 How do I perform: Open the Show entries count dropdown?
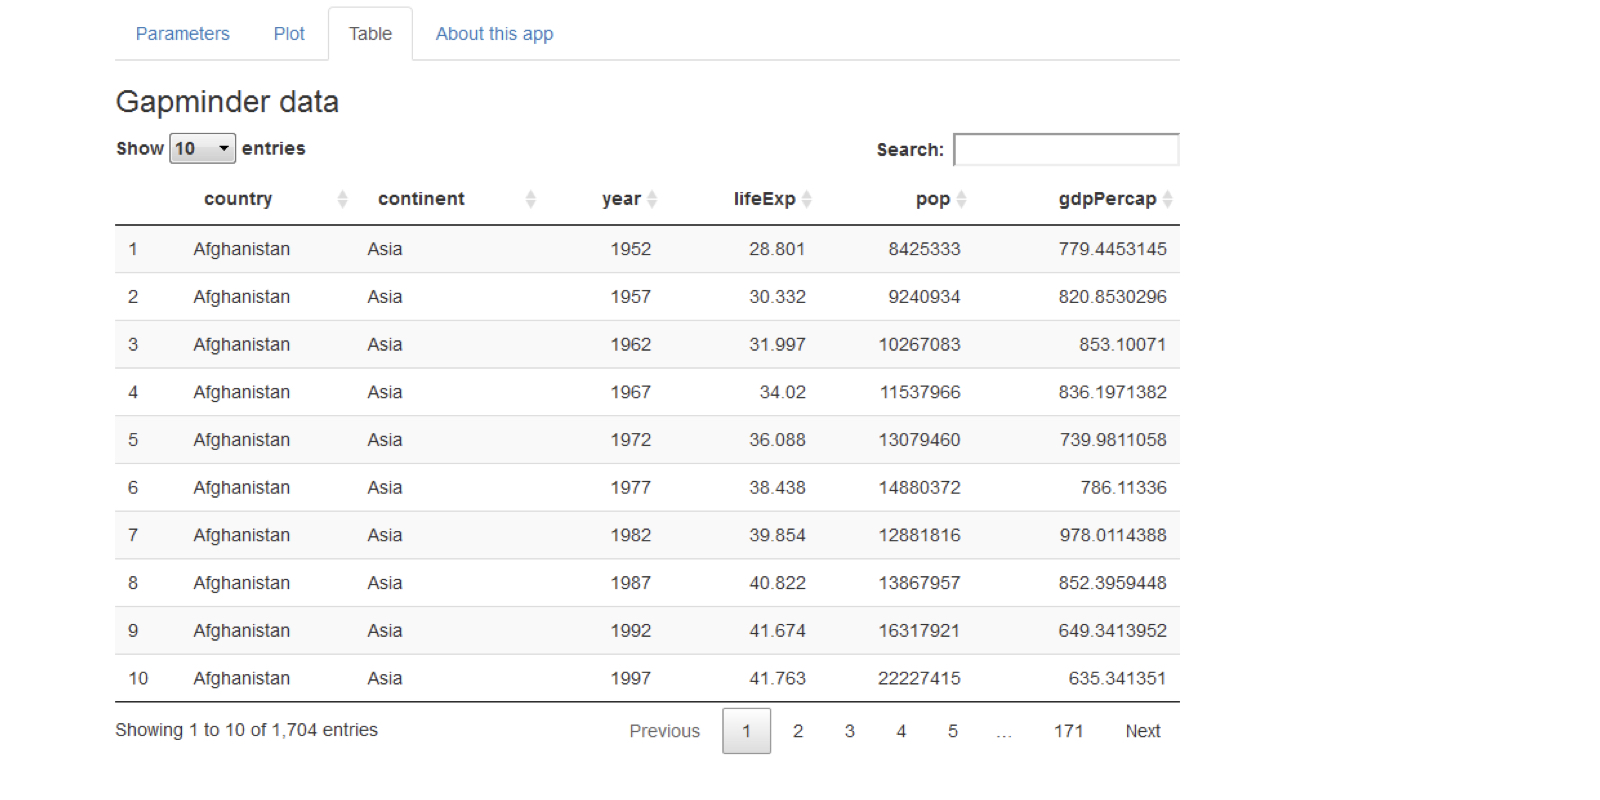202,148
